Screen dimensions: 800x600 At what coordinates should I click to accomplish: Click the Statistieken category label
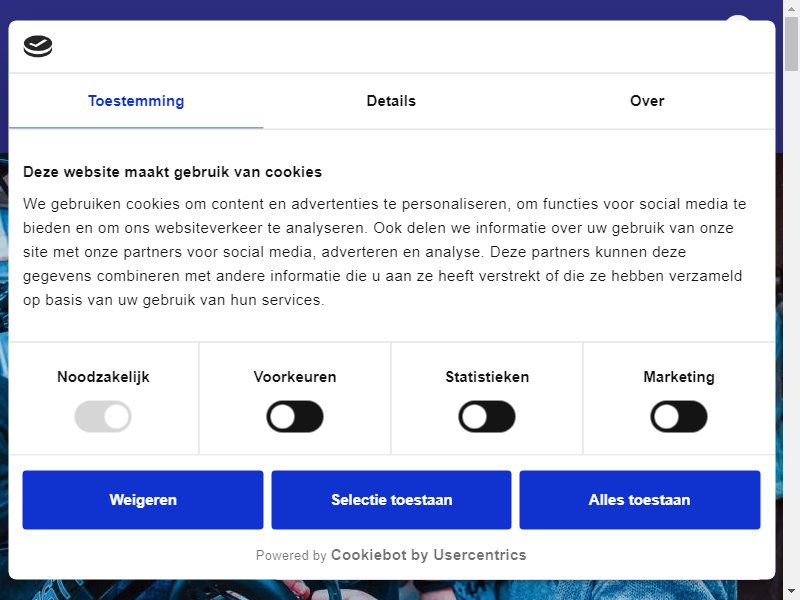pyautogui.click(x=487, y=377)
